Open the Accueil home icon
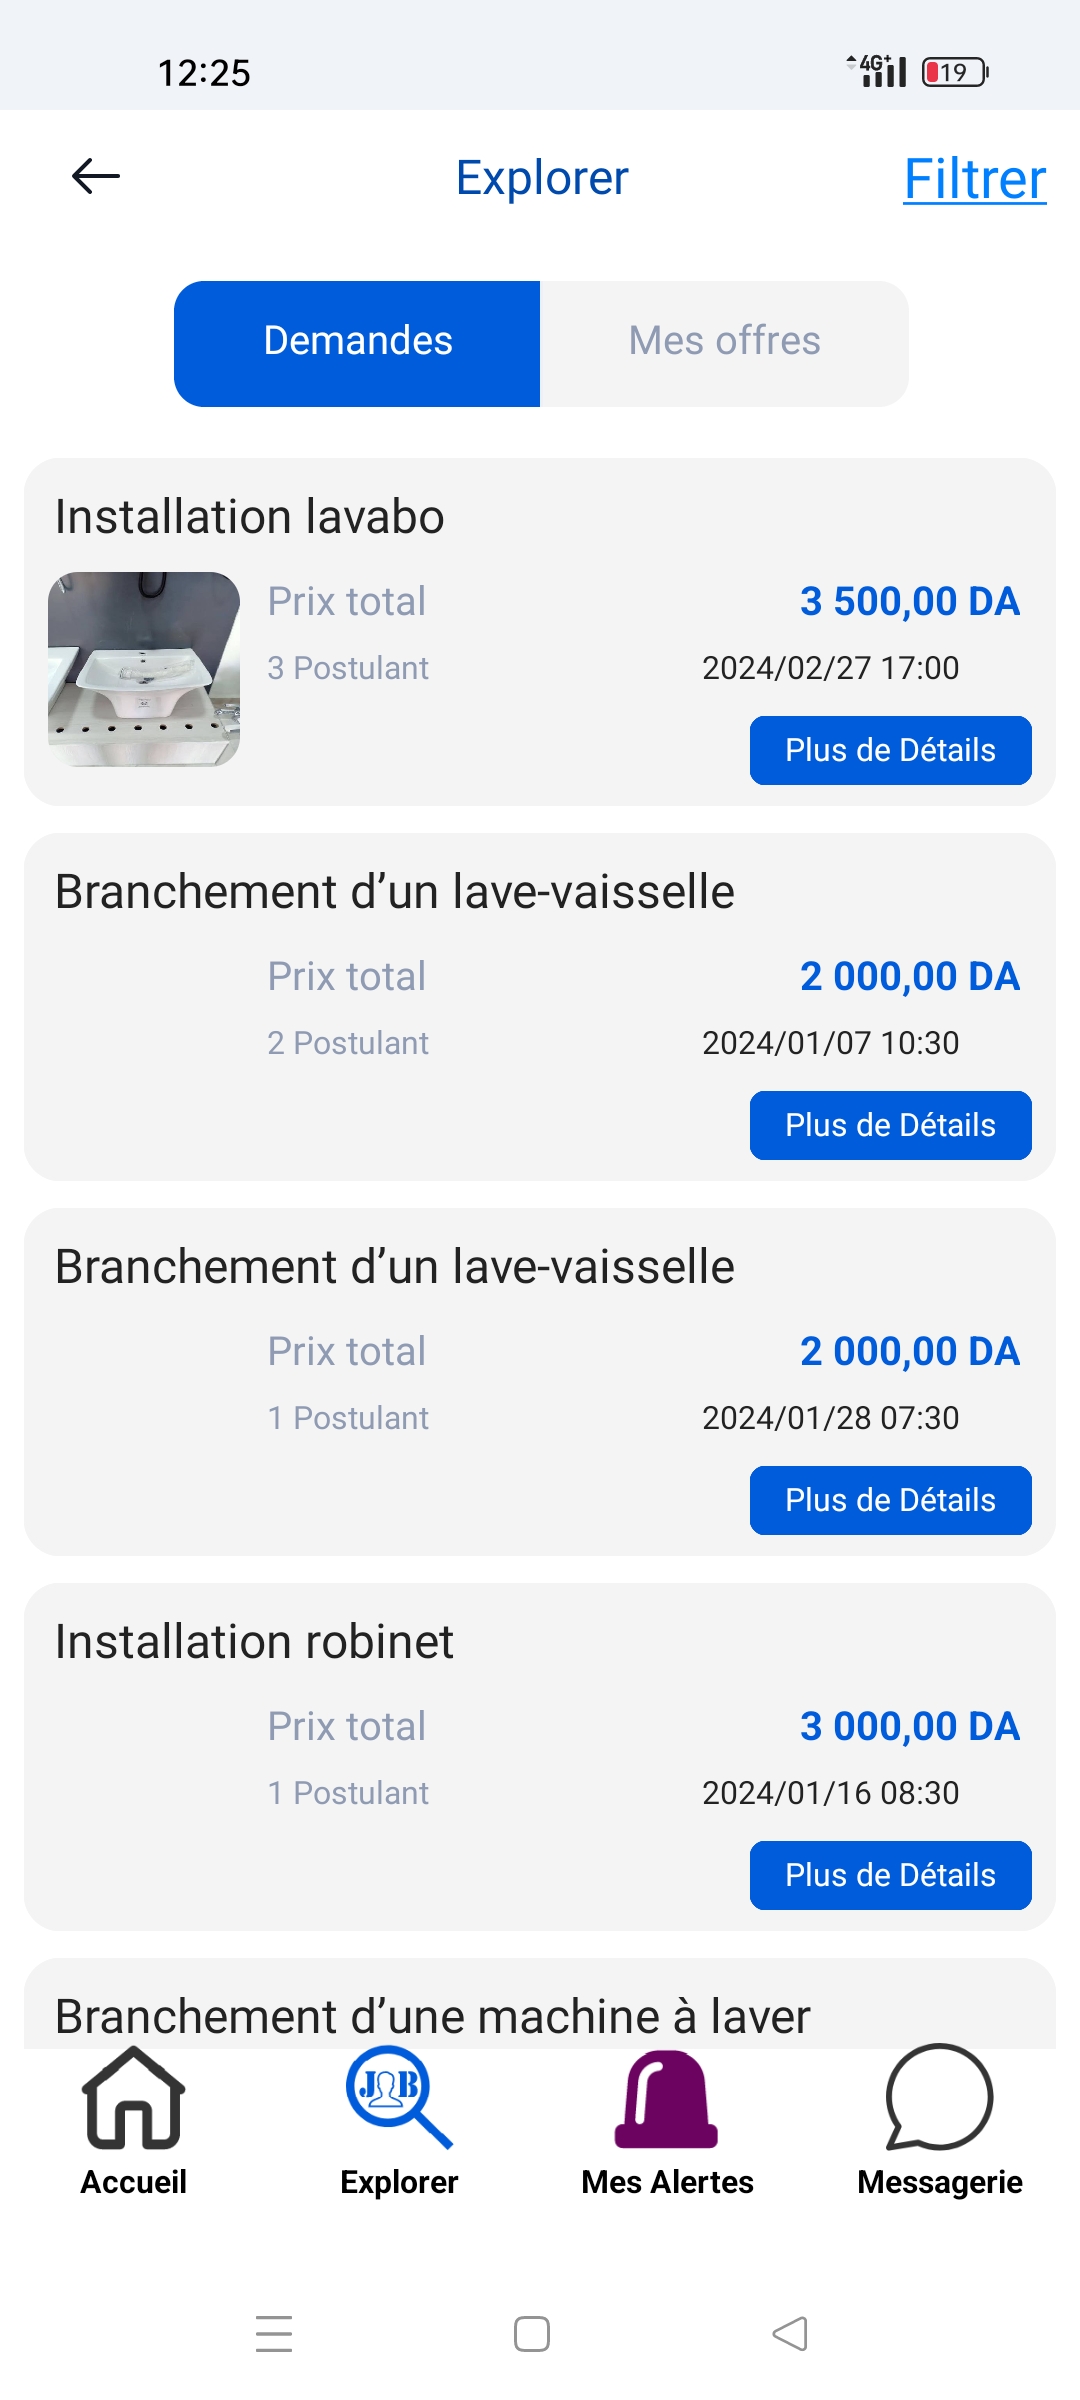 click(134, 2099)
